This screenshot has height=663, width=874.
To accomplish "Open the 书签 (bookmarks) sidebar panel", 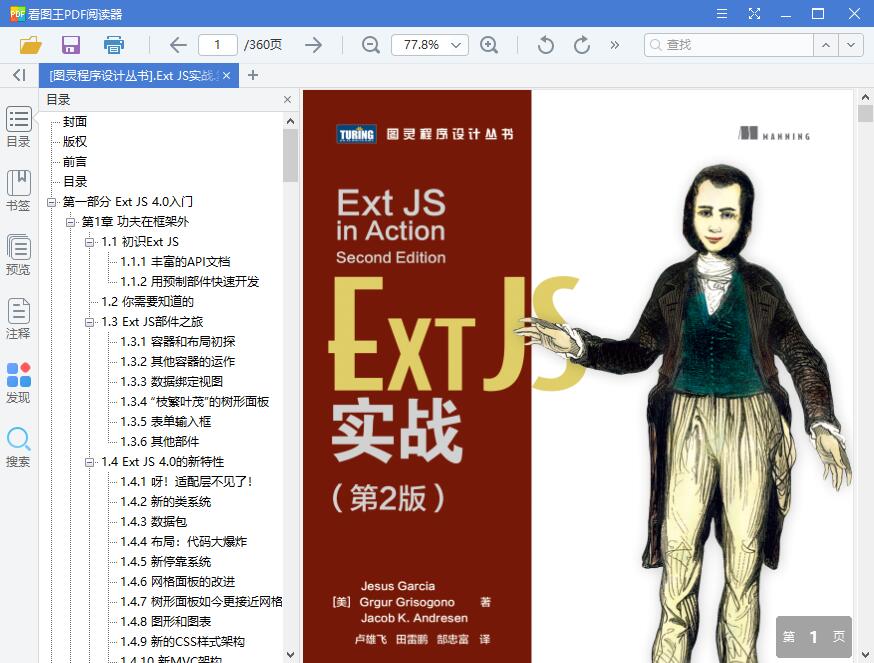I will point(18,191).
